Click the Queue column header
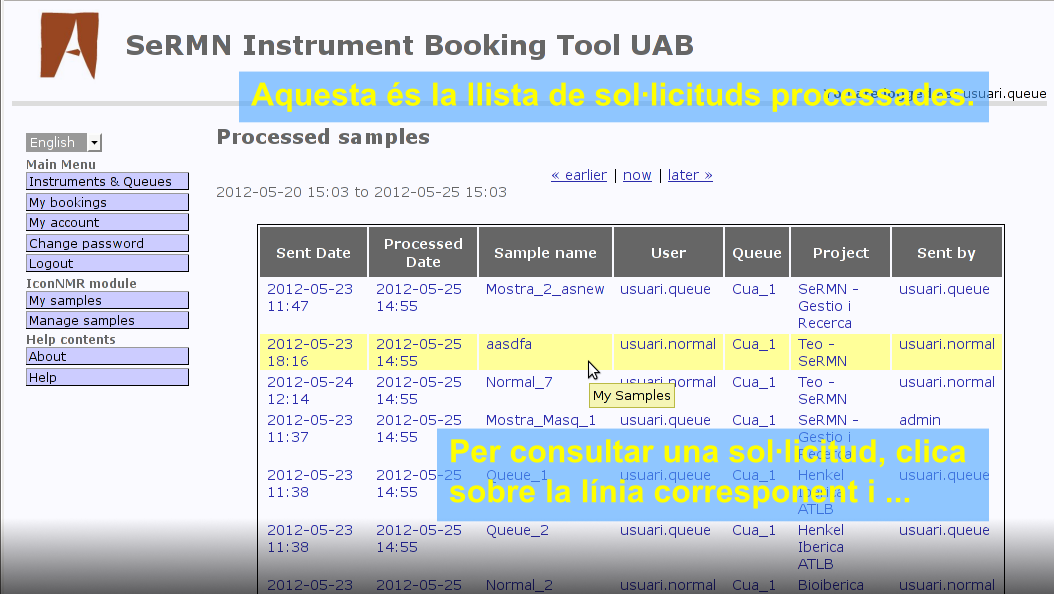This screenshot has height=594, width=1054. tap(757, 253)
